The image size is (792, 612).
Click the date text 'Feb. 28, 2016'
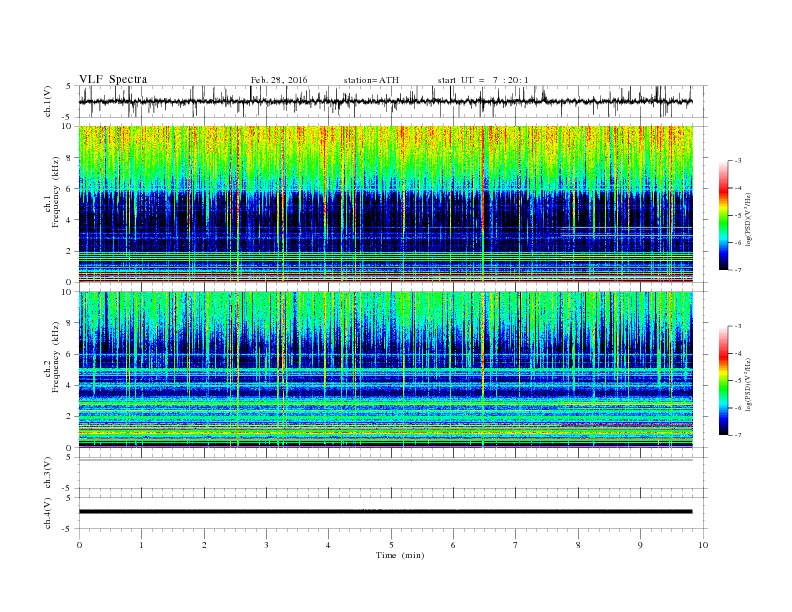[279, 80]
